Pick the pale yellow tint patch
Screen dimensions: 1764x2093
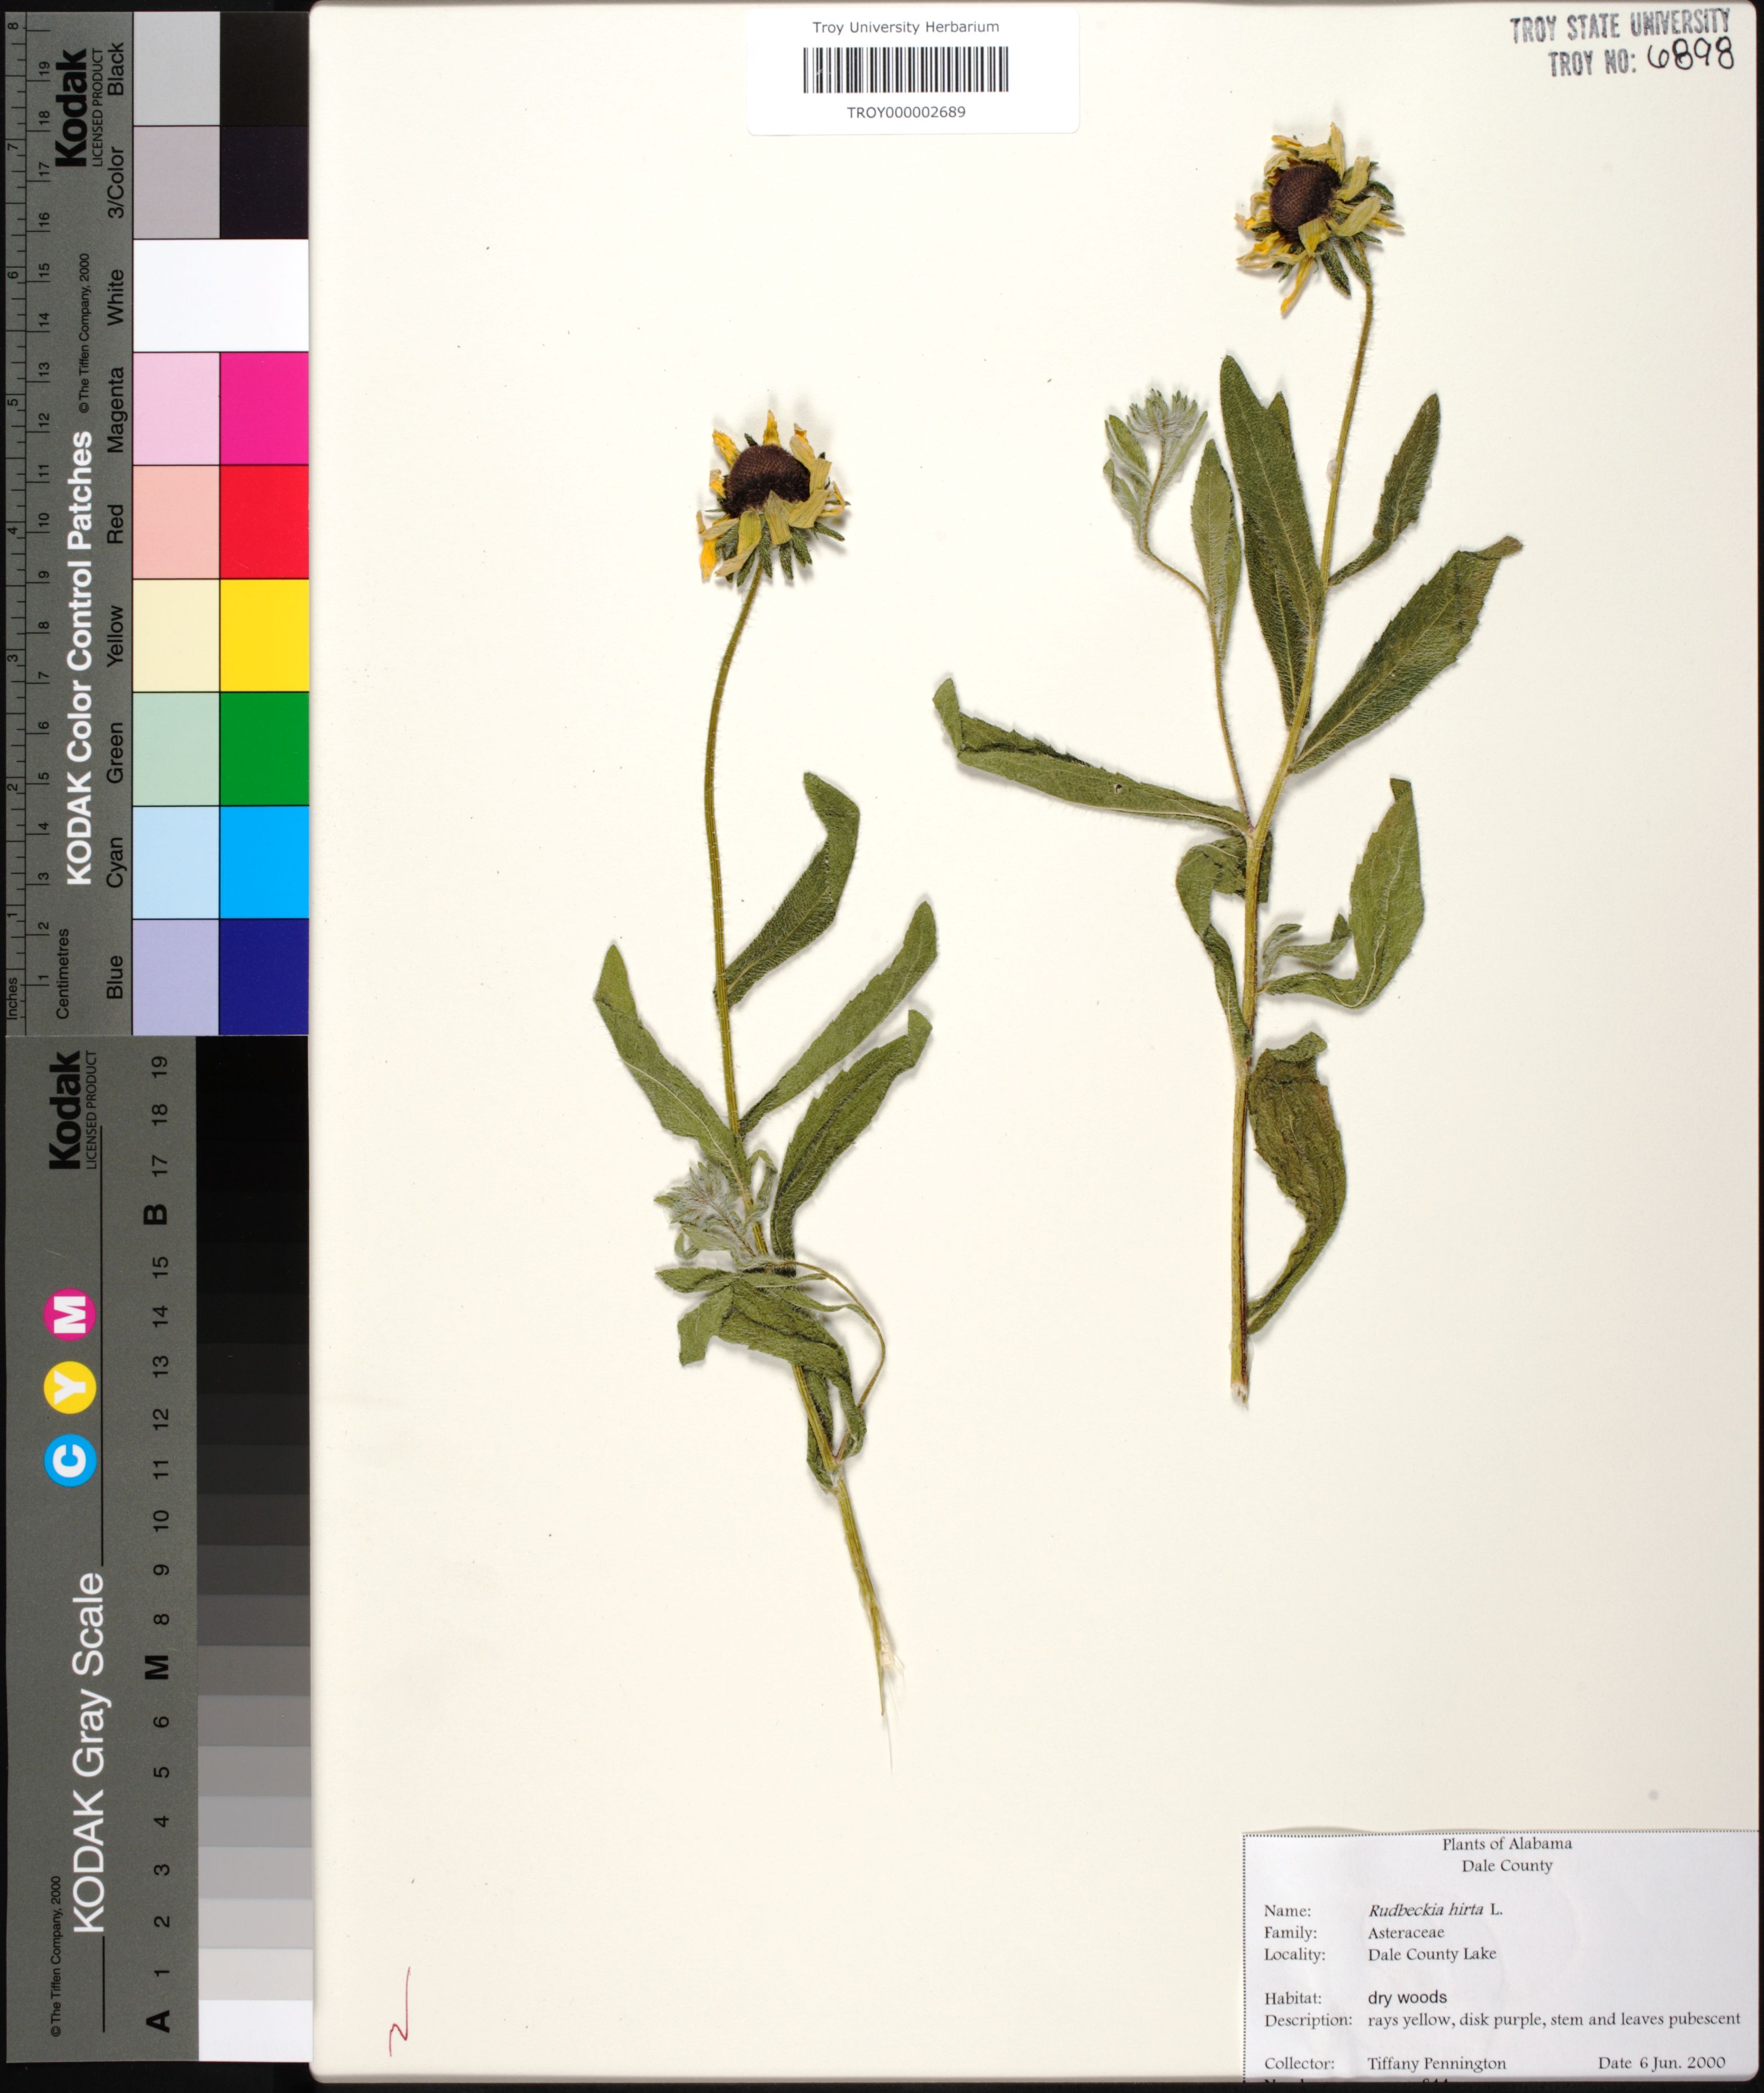point(176,635)
